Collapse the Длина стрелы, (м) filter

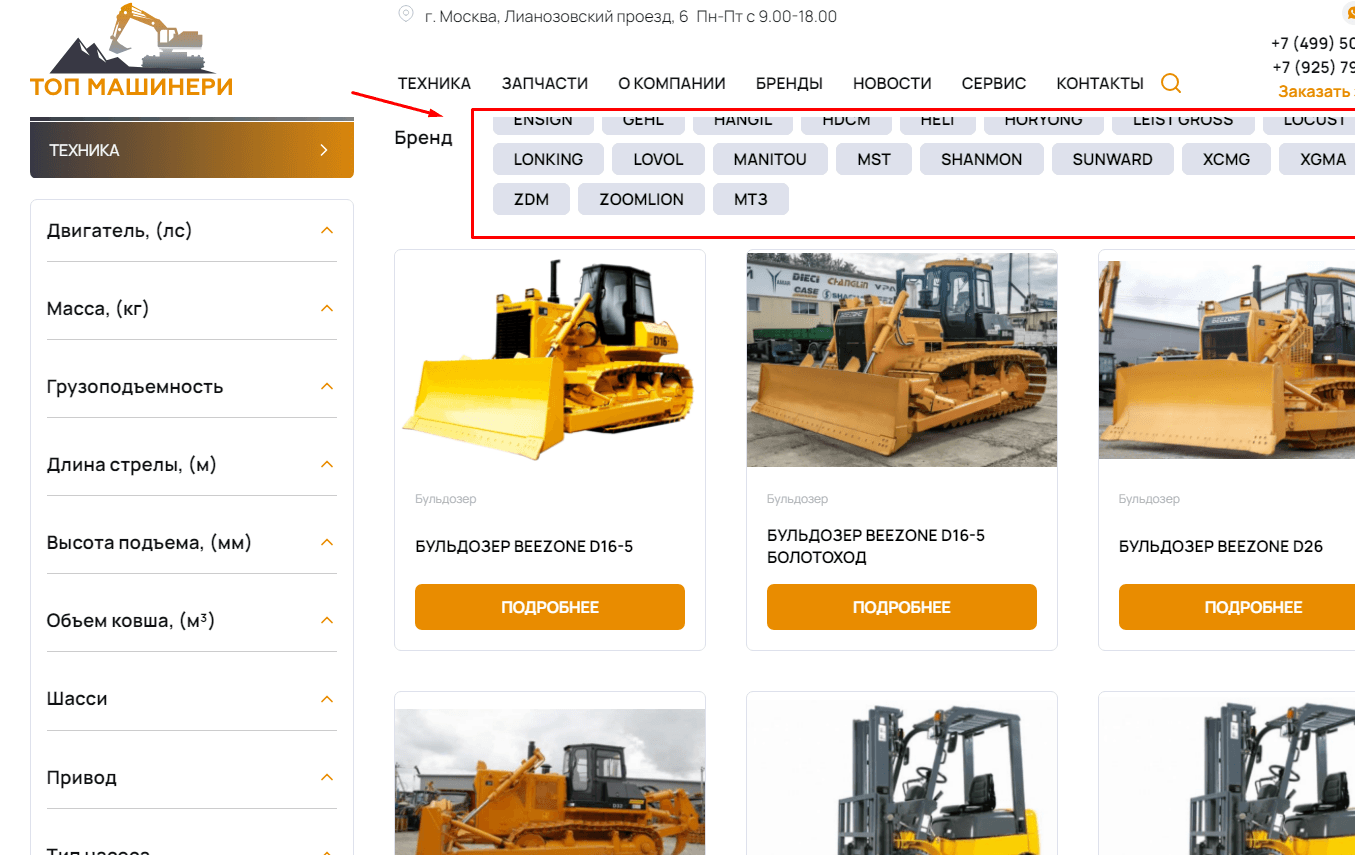tap(326, 465)
